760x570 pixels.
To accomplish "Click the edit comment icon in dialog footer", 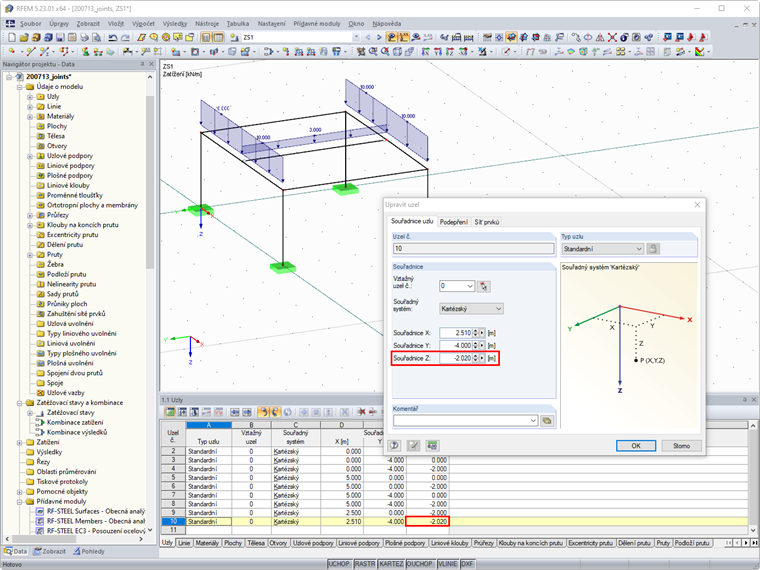I will click(413, 445).
